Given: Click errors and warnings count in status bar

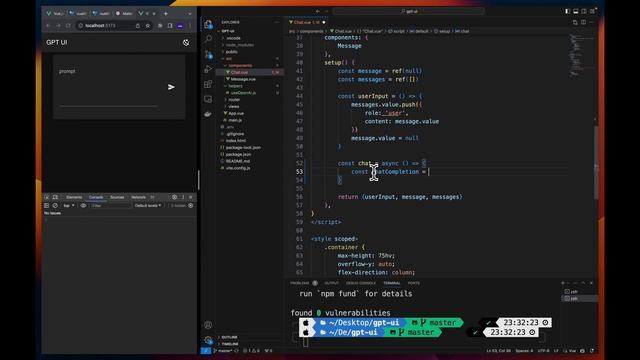Looking at the screenshot, I should (251, 351).
